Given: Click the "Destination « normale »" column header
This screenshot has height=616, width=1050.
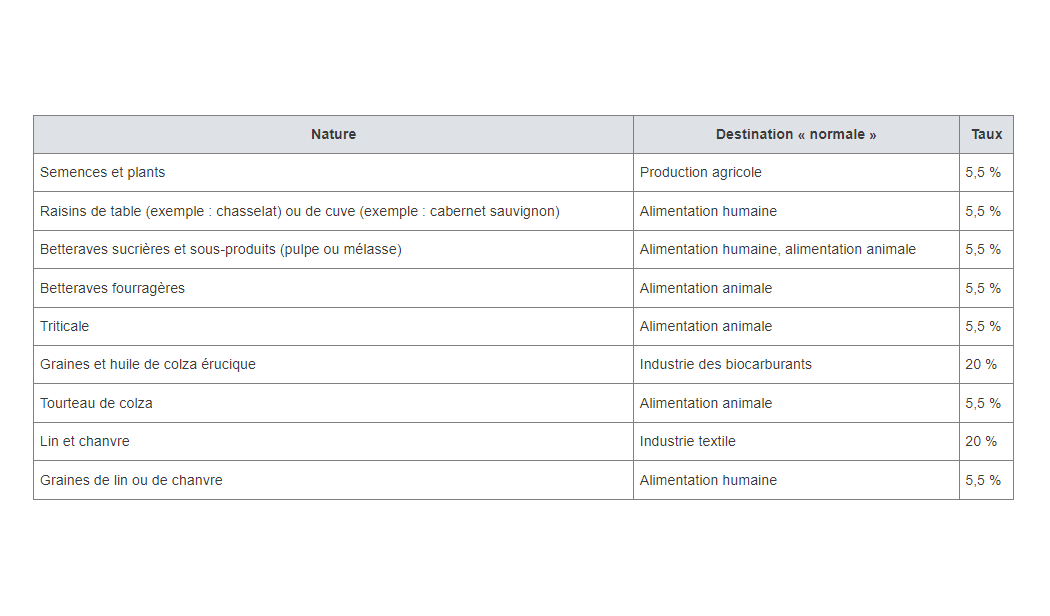Looking at the screenshot, I should tap(795, 134).
